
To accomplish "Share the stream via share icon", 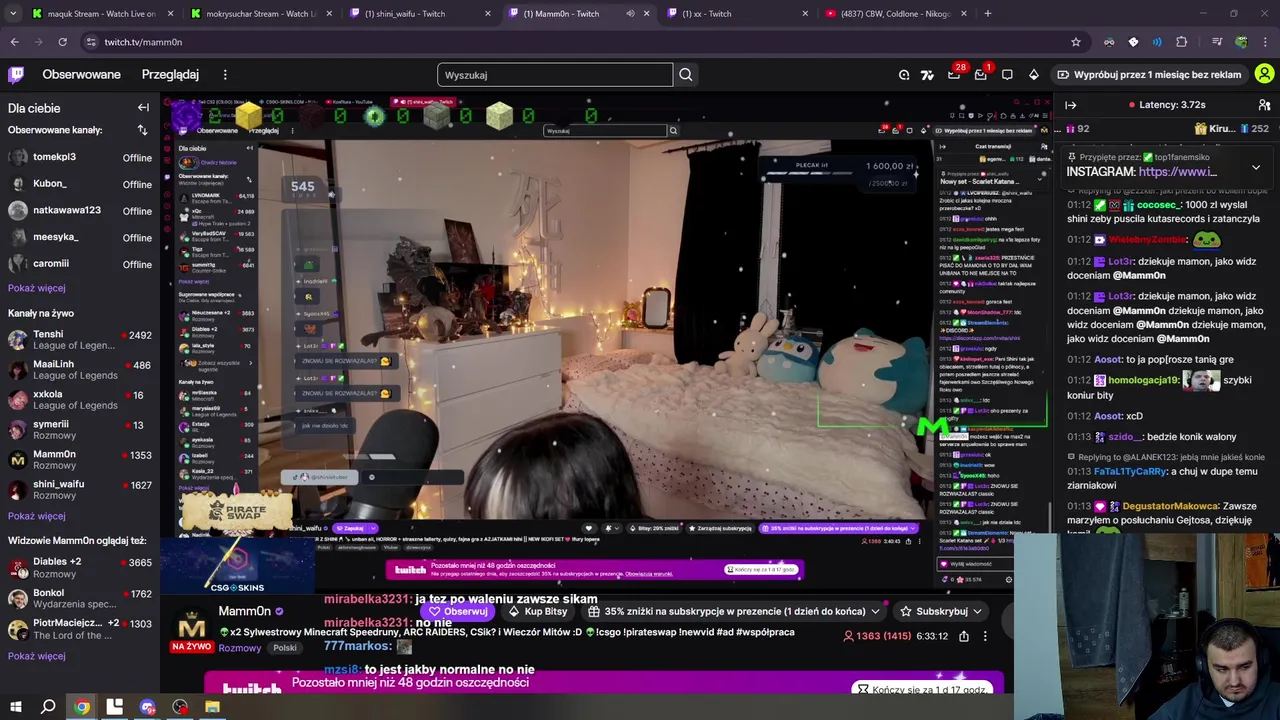I will 964,636.
